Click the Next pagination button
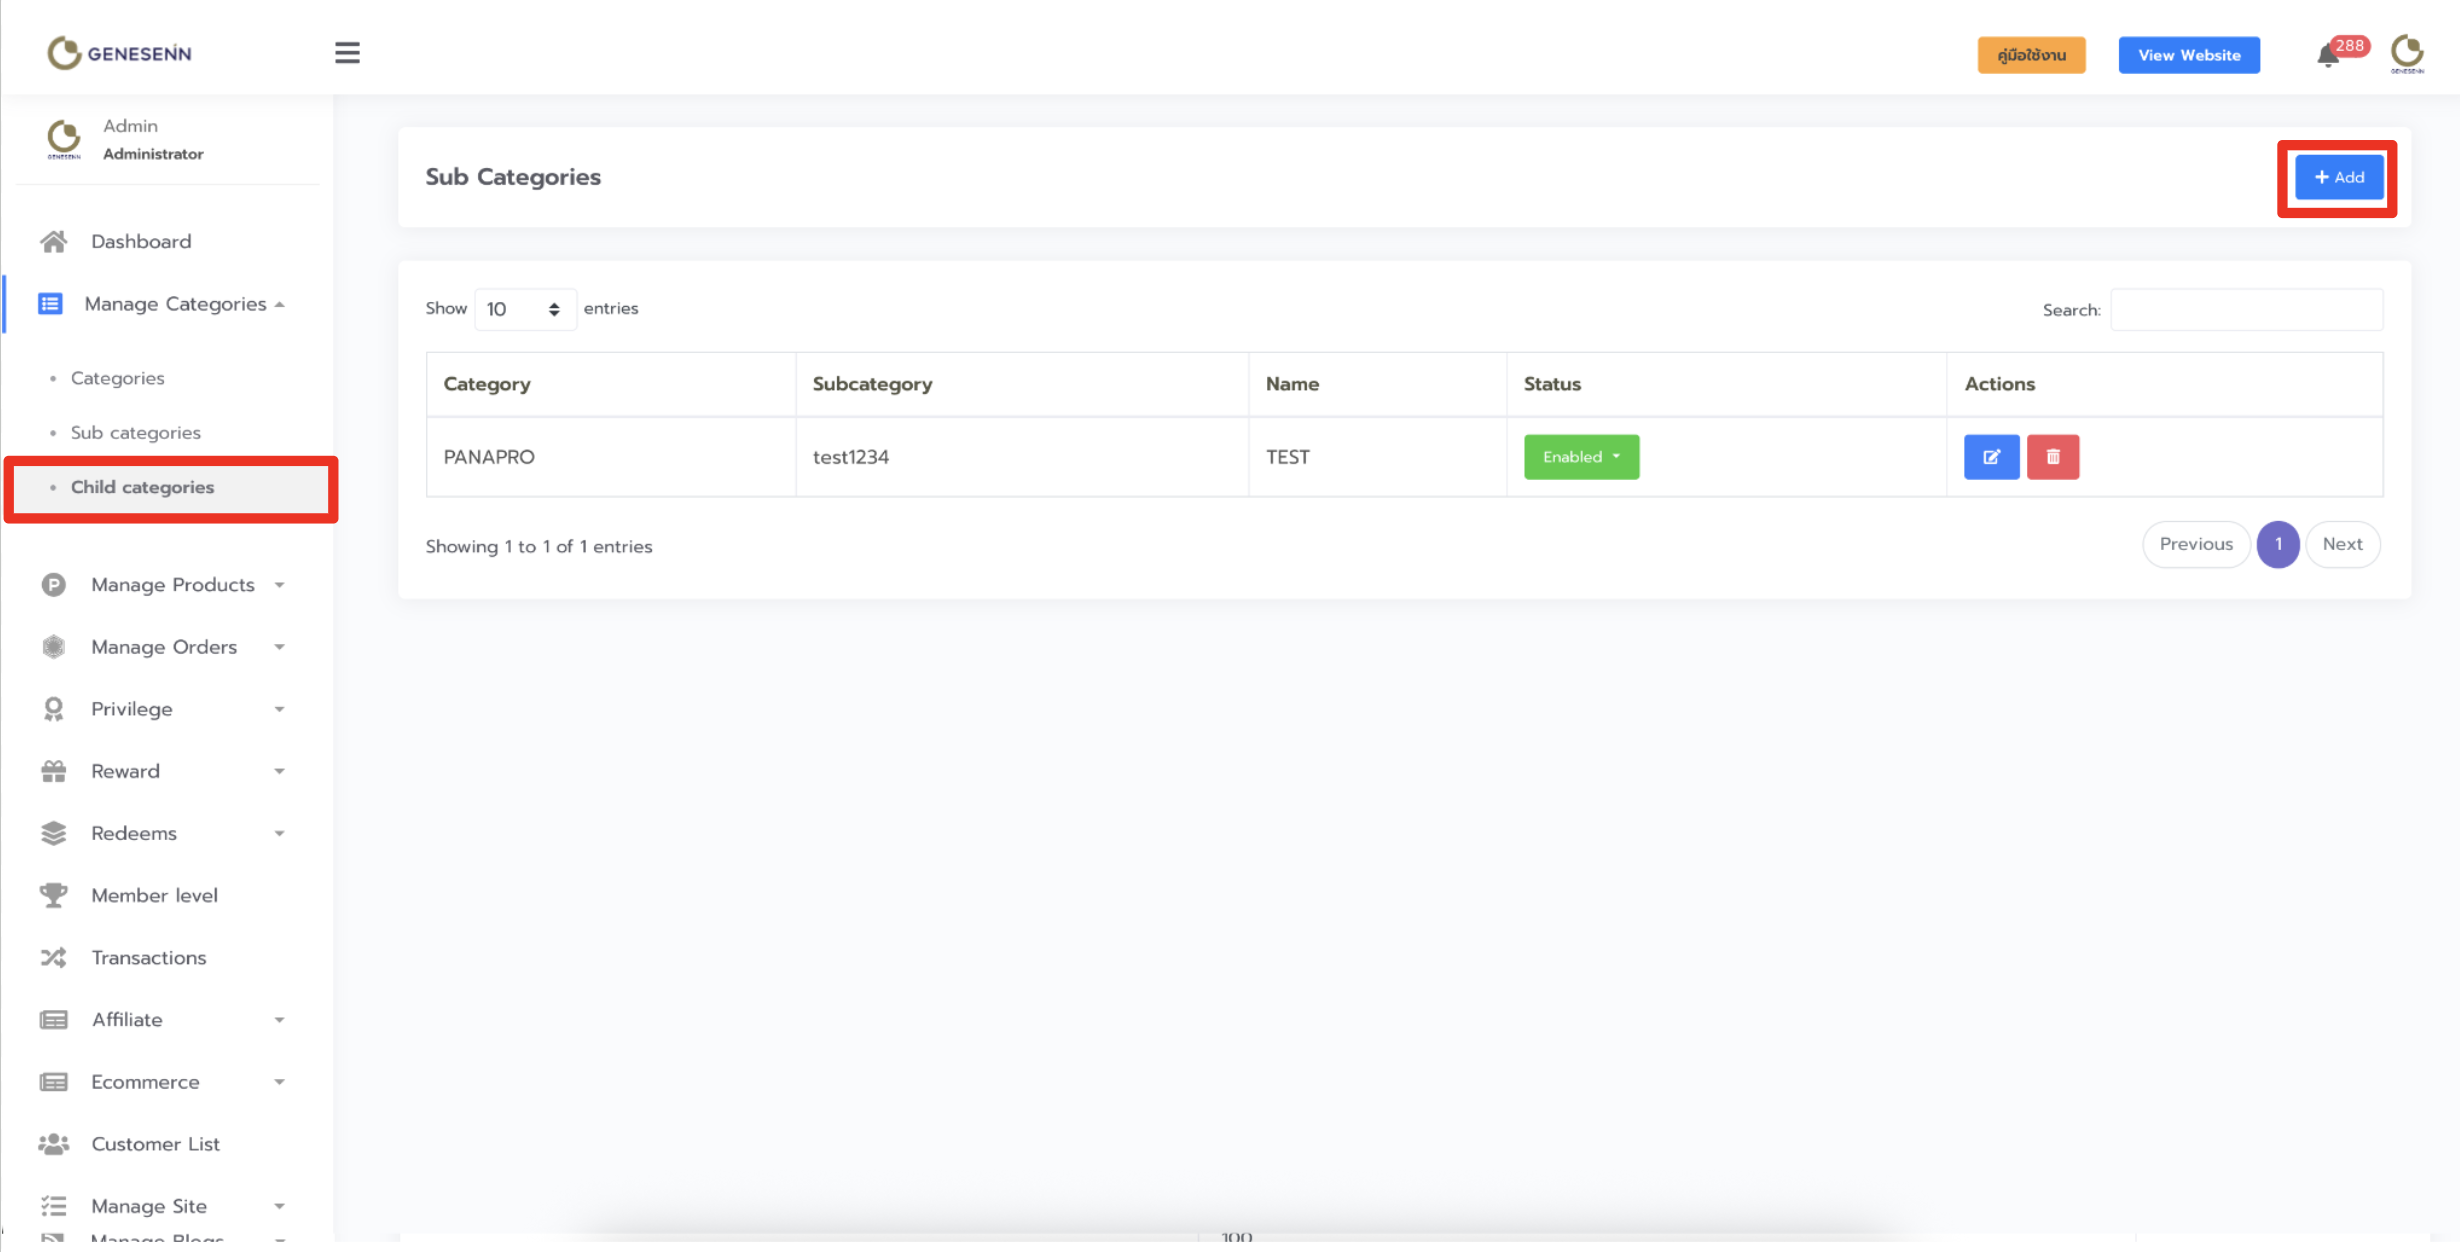Screen dimensions: 2460x1252 click(2342, 544)
